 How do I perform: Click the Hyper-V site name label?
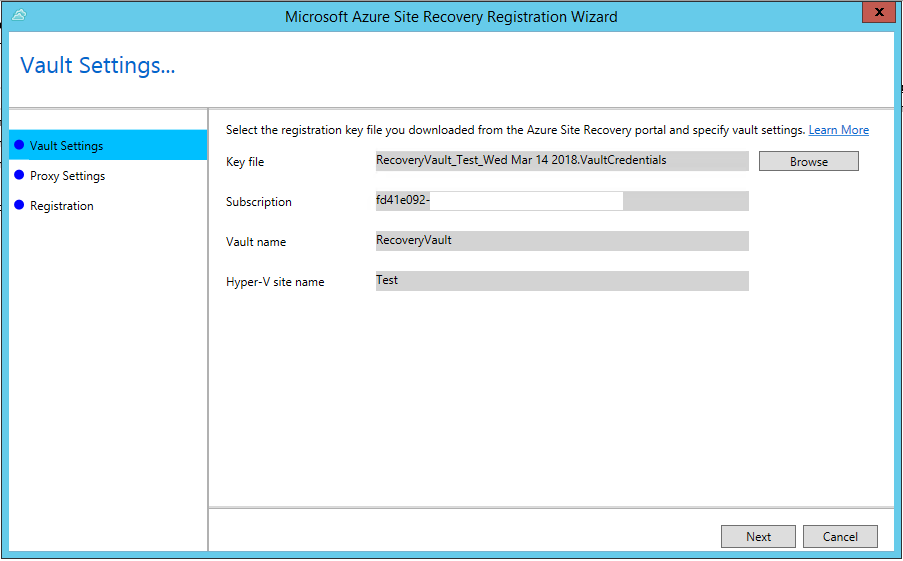click(275, 282)
